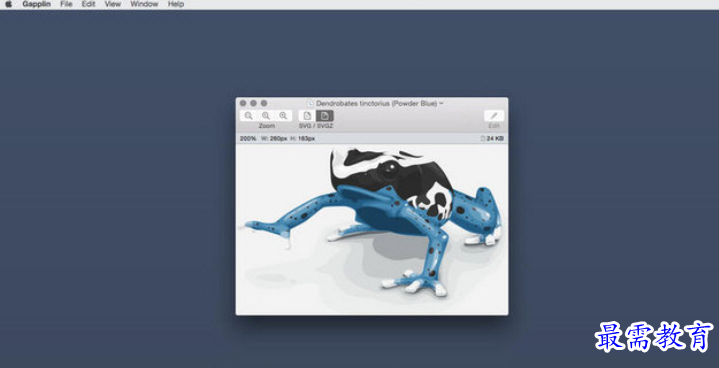Open the Gapplin application menu
The width and height of the screenshot is (719, 368).
click(x=37, y=4)
